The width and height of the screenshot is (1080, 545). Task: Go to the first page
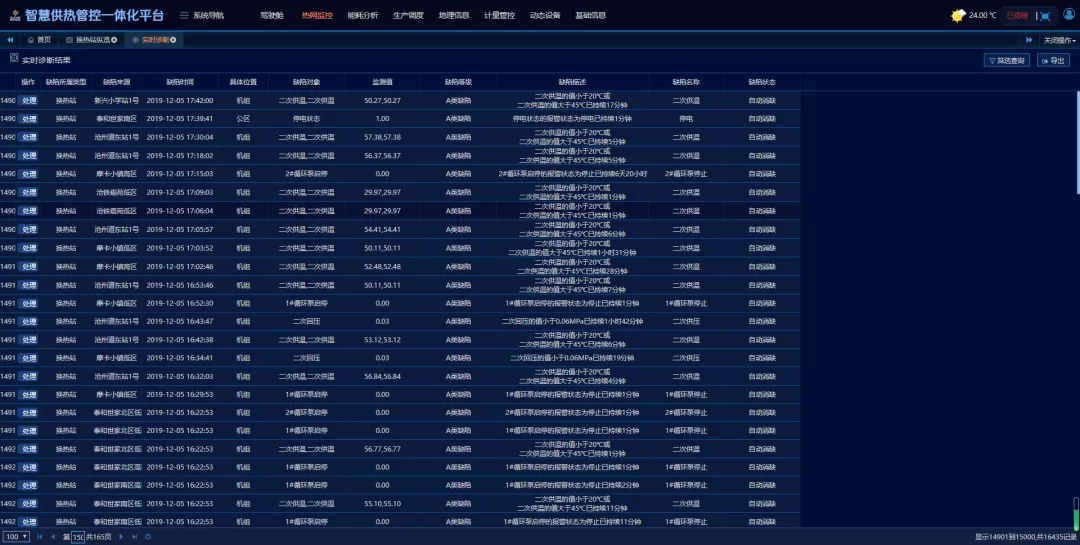coord(40,537)
